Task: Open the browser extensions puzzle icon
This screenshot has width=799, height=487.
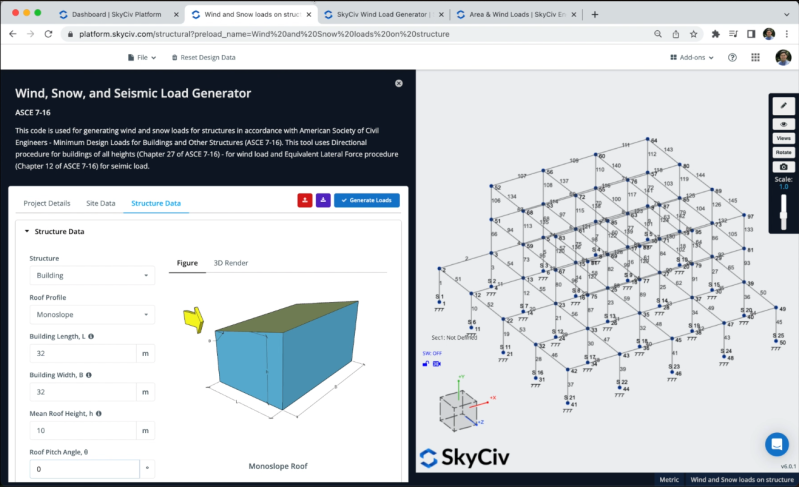Action: [715, 34]
